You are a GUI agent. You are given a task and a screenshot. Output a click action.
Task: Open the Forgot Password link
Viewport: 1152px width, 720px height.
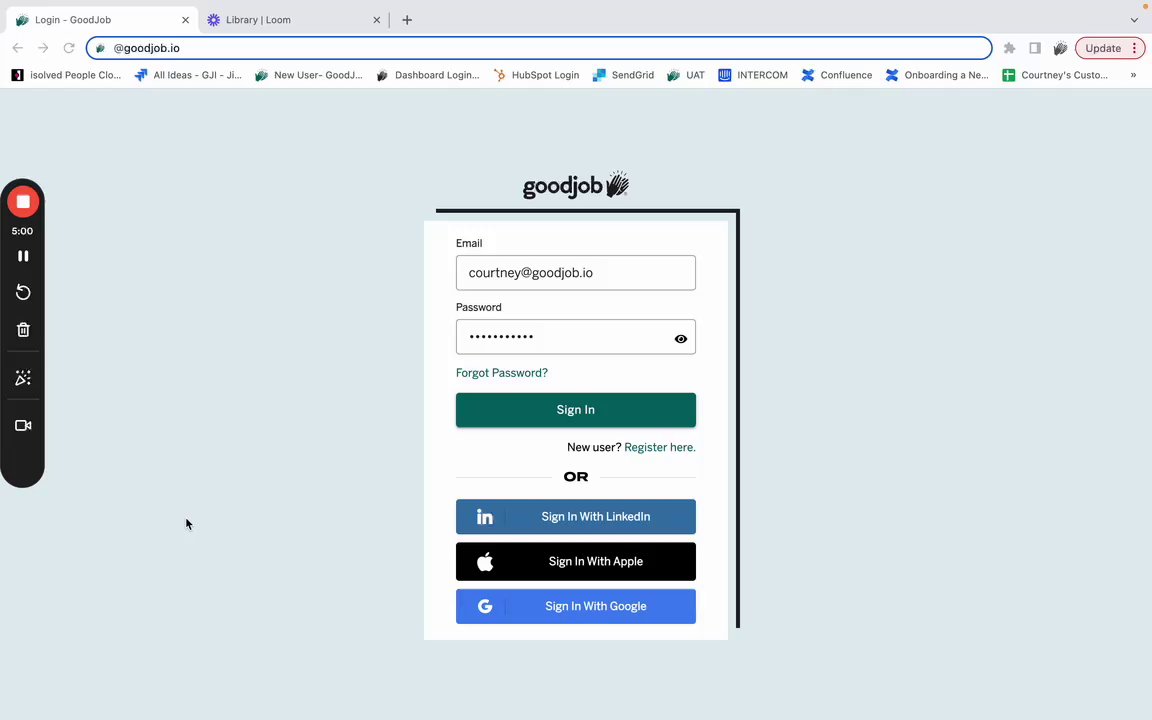pos(502,372)
